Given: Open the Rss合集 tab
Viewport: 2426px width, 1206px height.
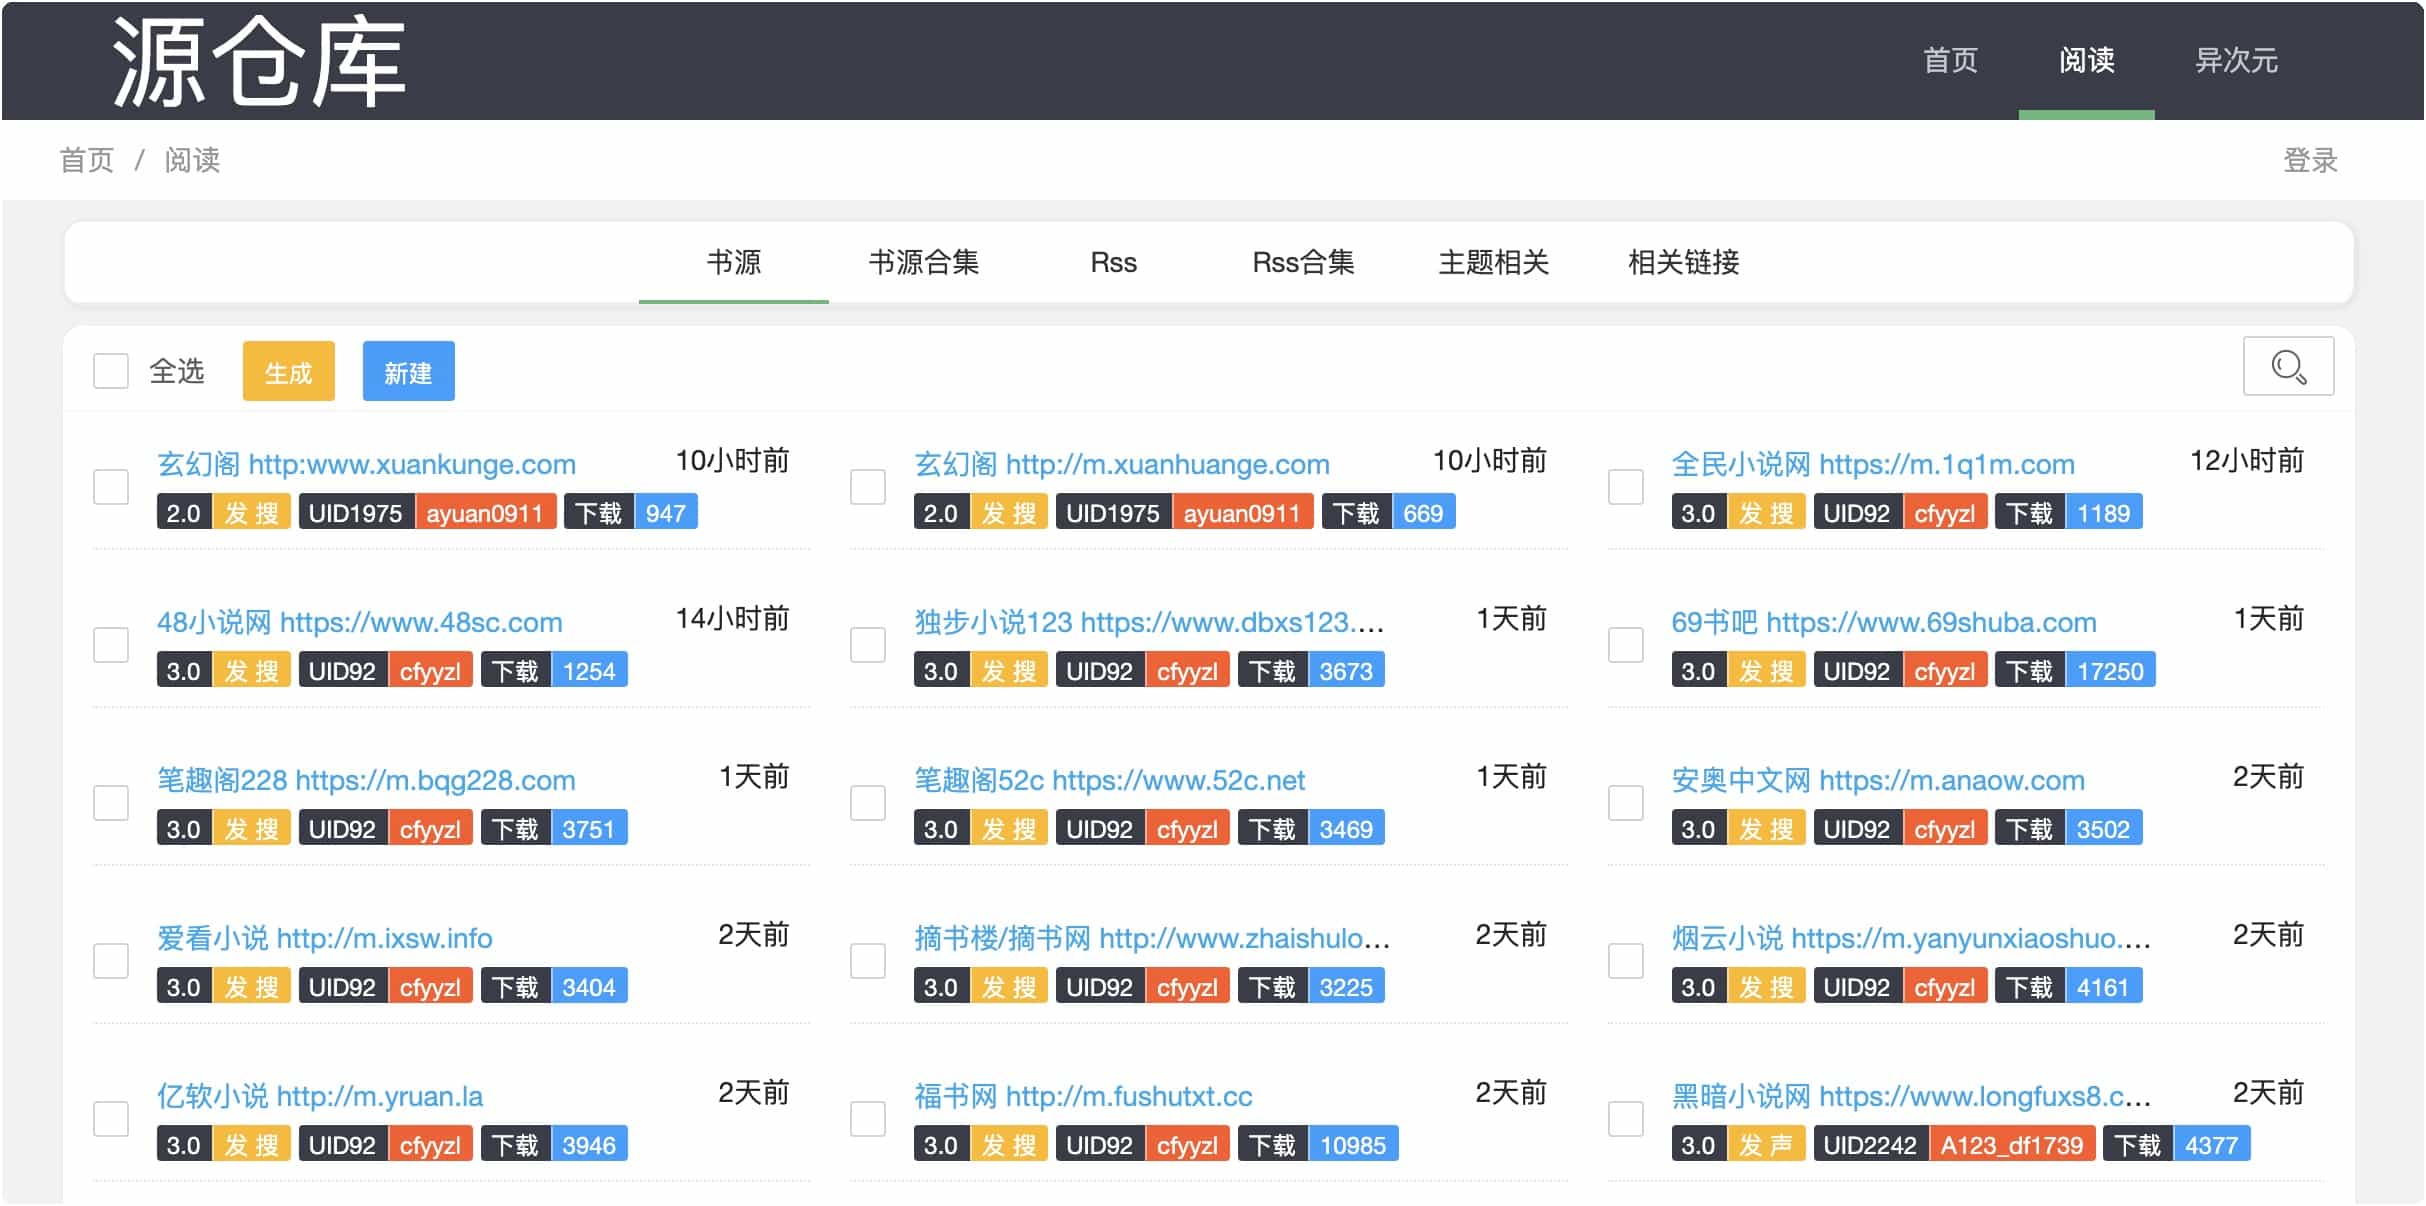Looking at the screenshot, I should [1303, 262].
